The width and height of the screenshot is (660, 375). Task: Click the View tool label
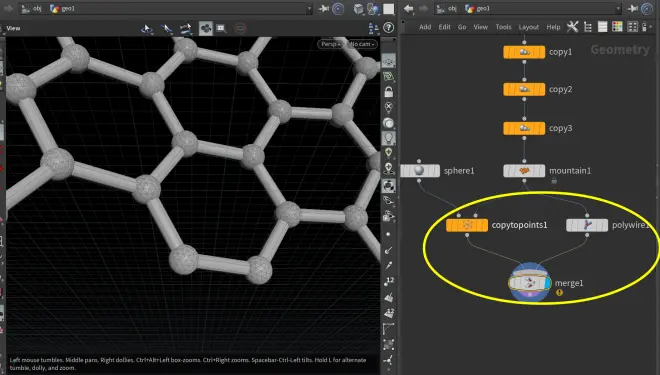point(13,28)
